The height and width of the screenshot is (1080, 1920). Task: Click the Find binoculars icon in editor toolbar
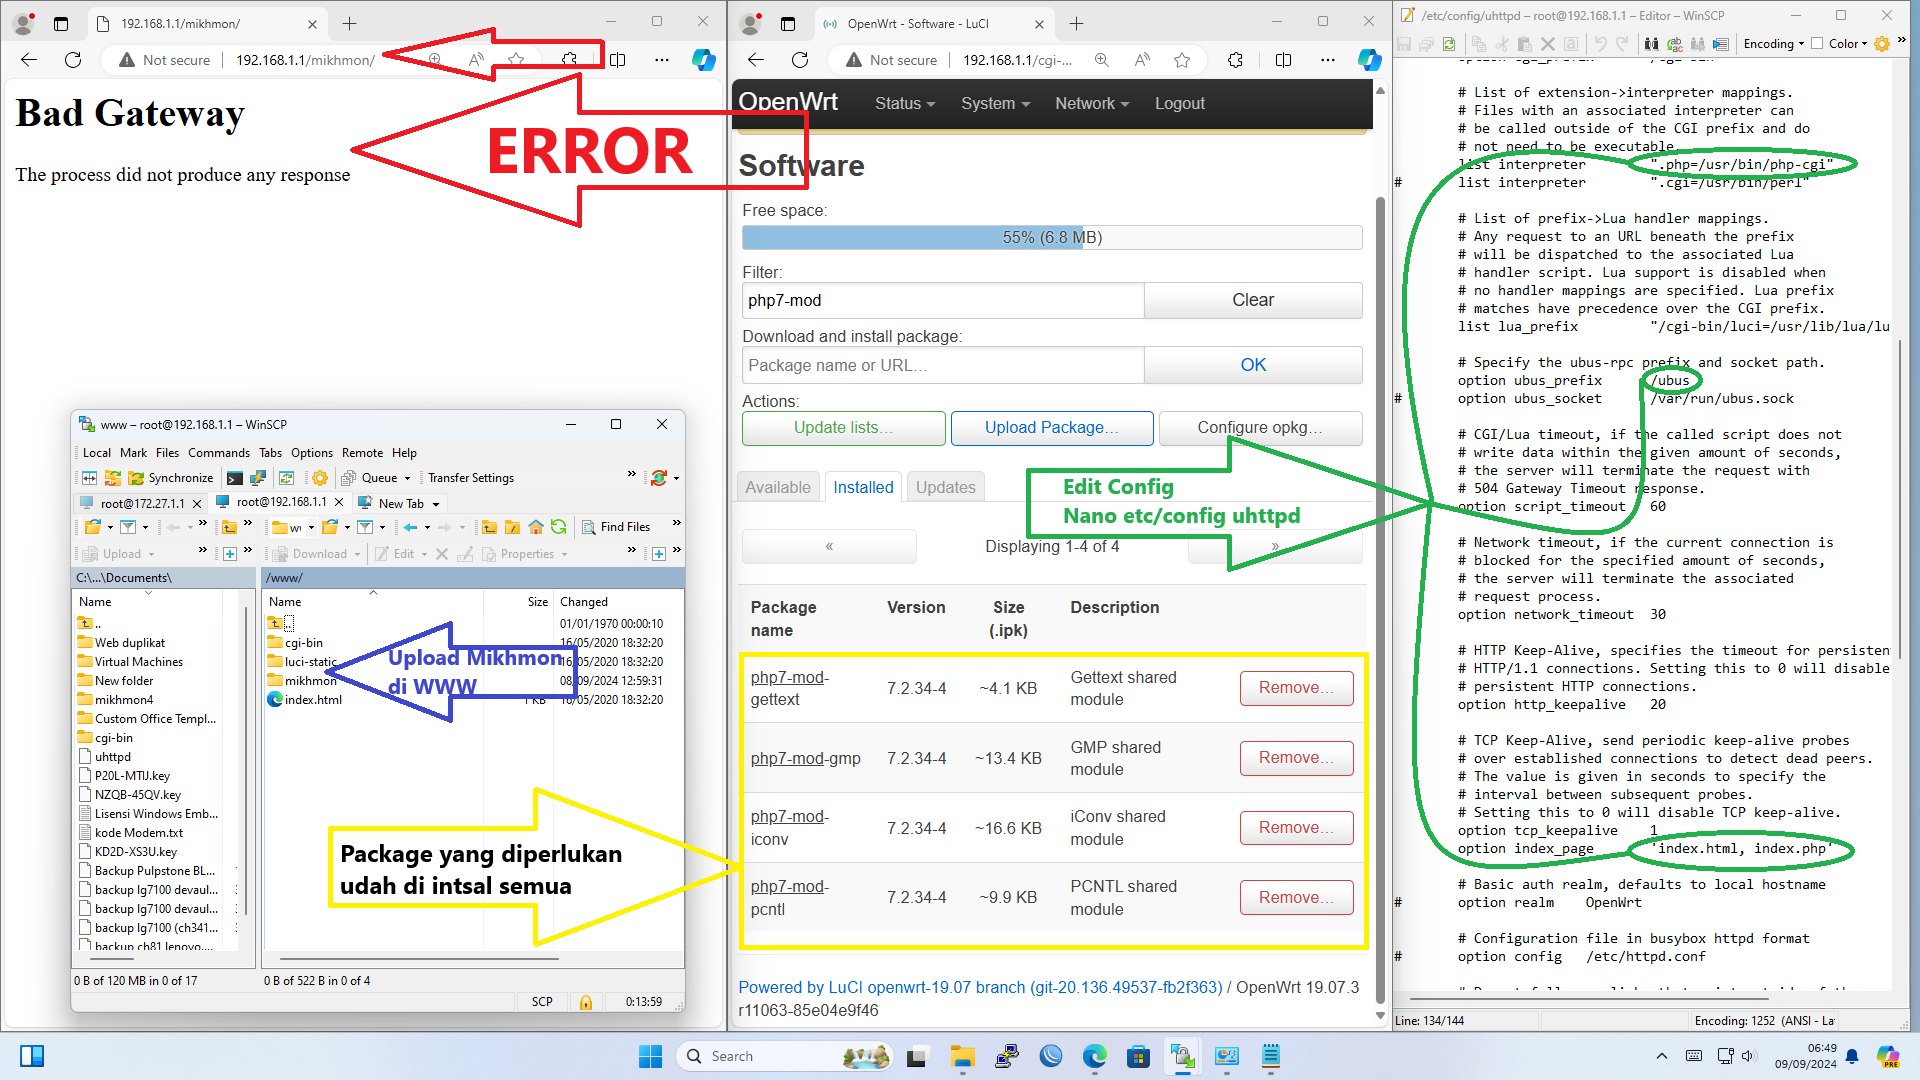tap(1651, 44)
